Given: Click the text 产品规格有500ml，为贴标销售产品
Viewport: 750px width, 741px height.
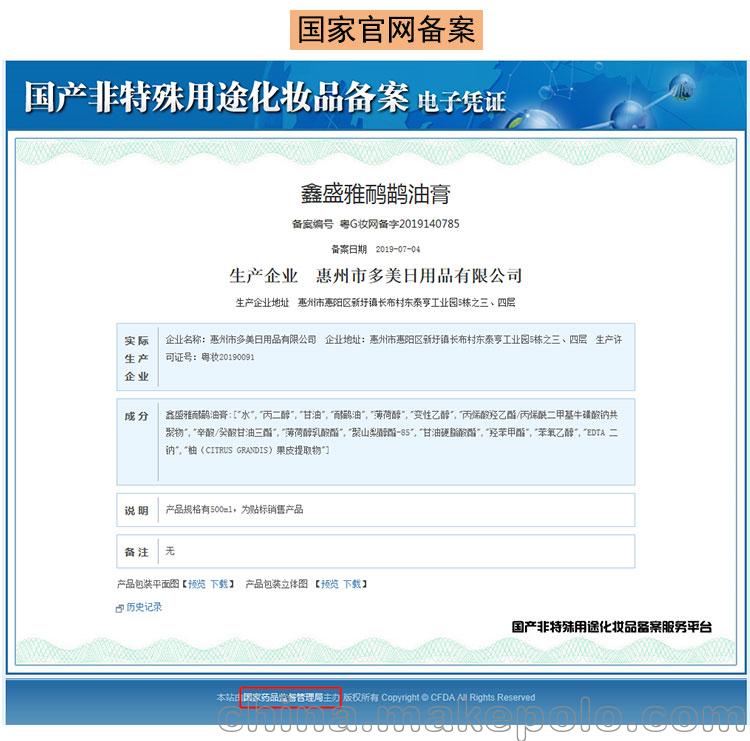Looking at the screenshot, I should 234,509.
